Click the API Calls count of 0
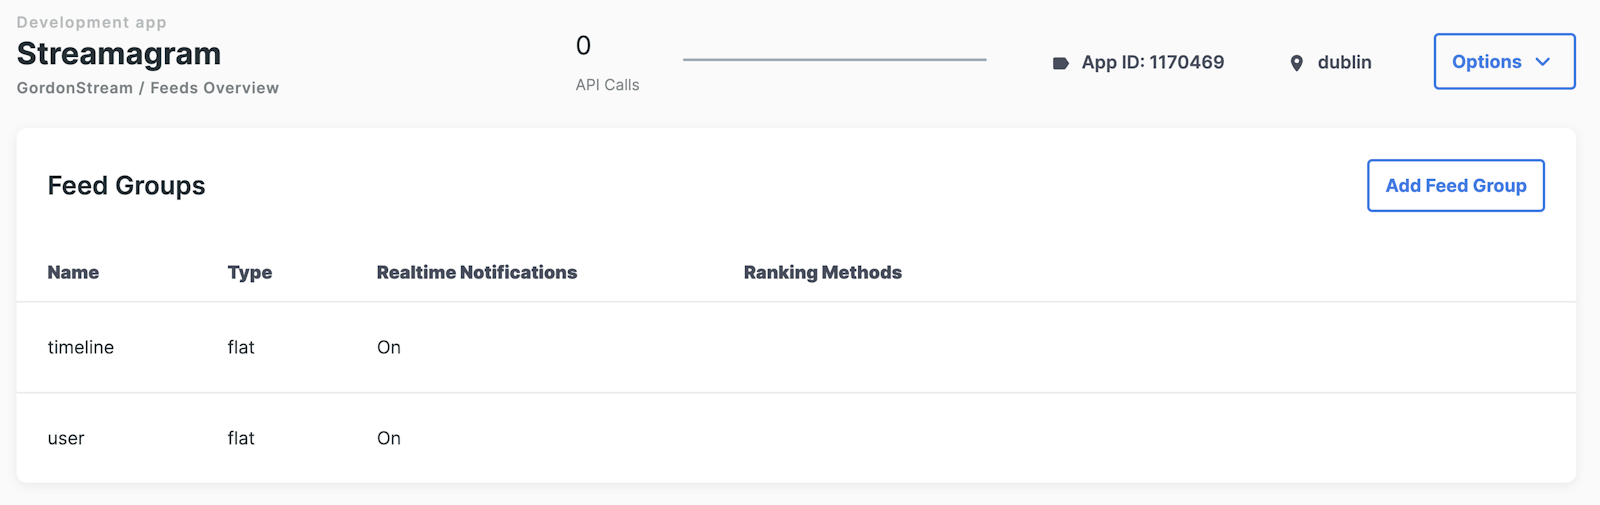This screenshot has width=1600, height=505. [x=583, y=46]
